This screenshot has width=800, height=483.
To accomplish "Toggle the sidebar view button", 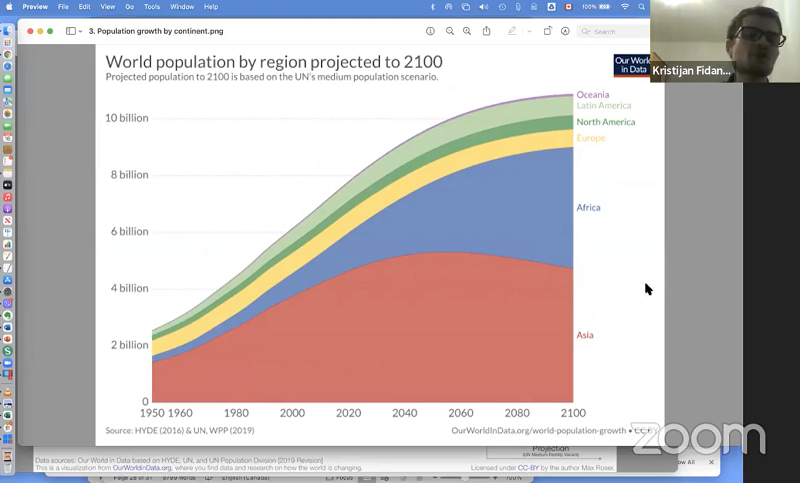I will coord(70,31).
